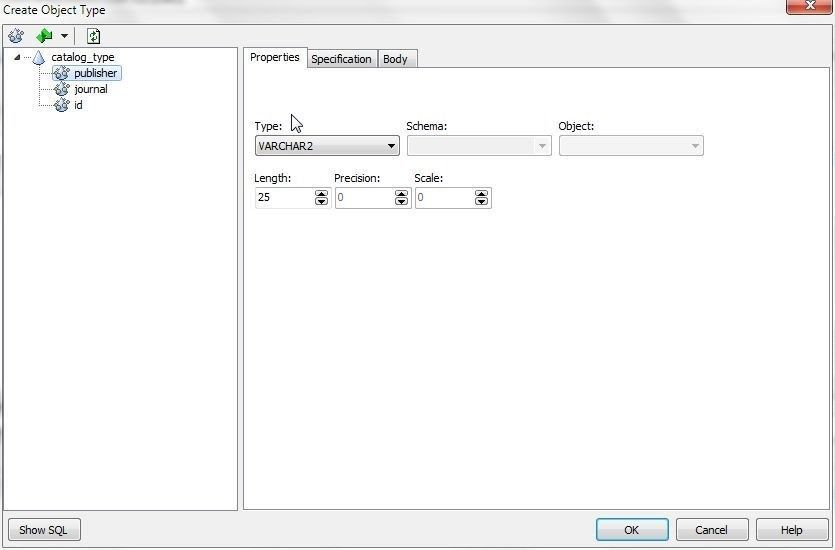Screen dimensions: 835x550
Task: Select the journal attribute
Action: 91,89
